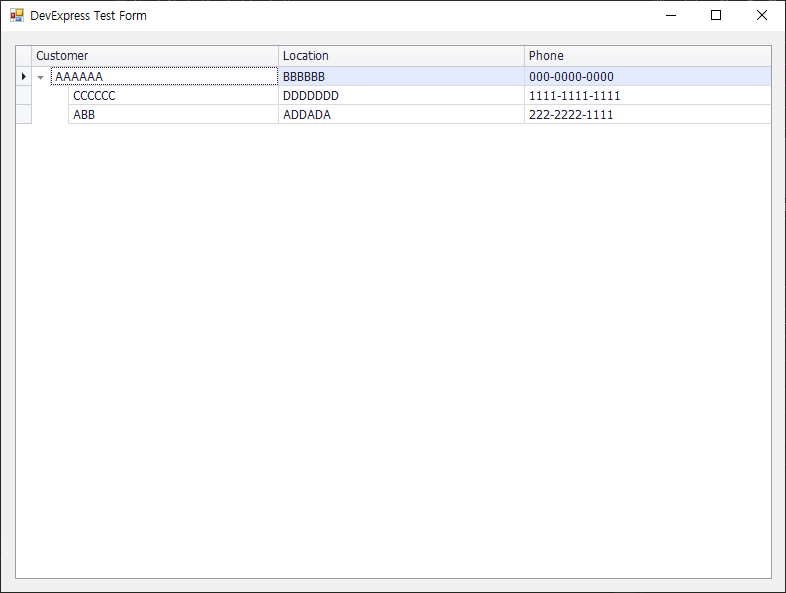This screenshot has width=786, height=593.
Task: Select the 000-0000-0000 phone cell
Action: [x=648, y=76]
